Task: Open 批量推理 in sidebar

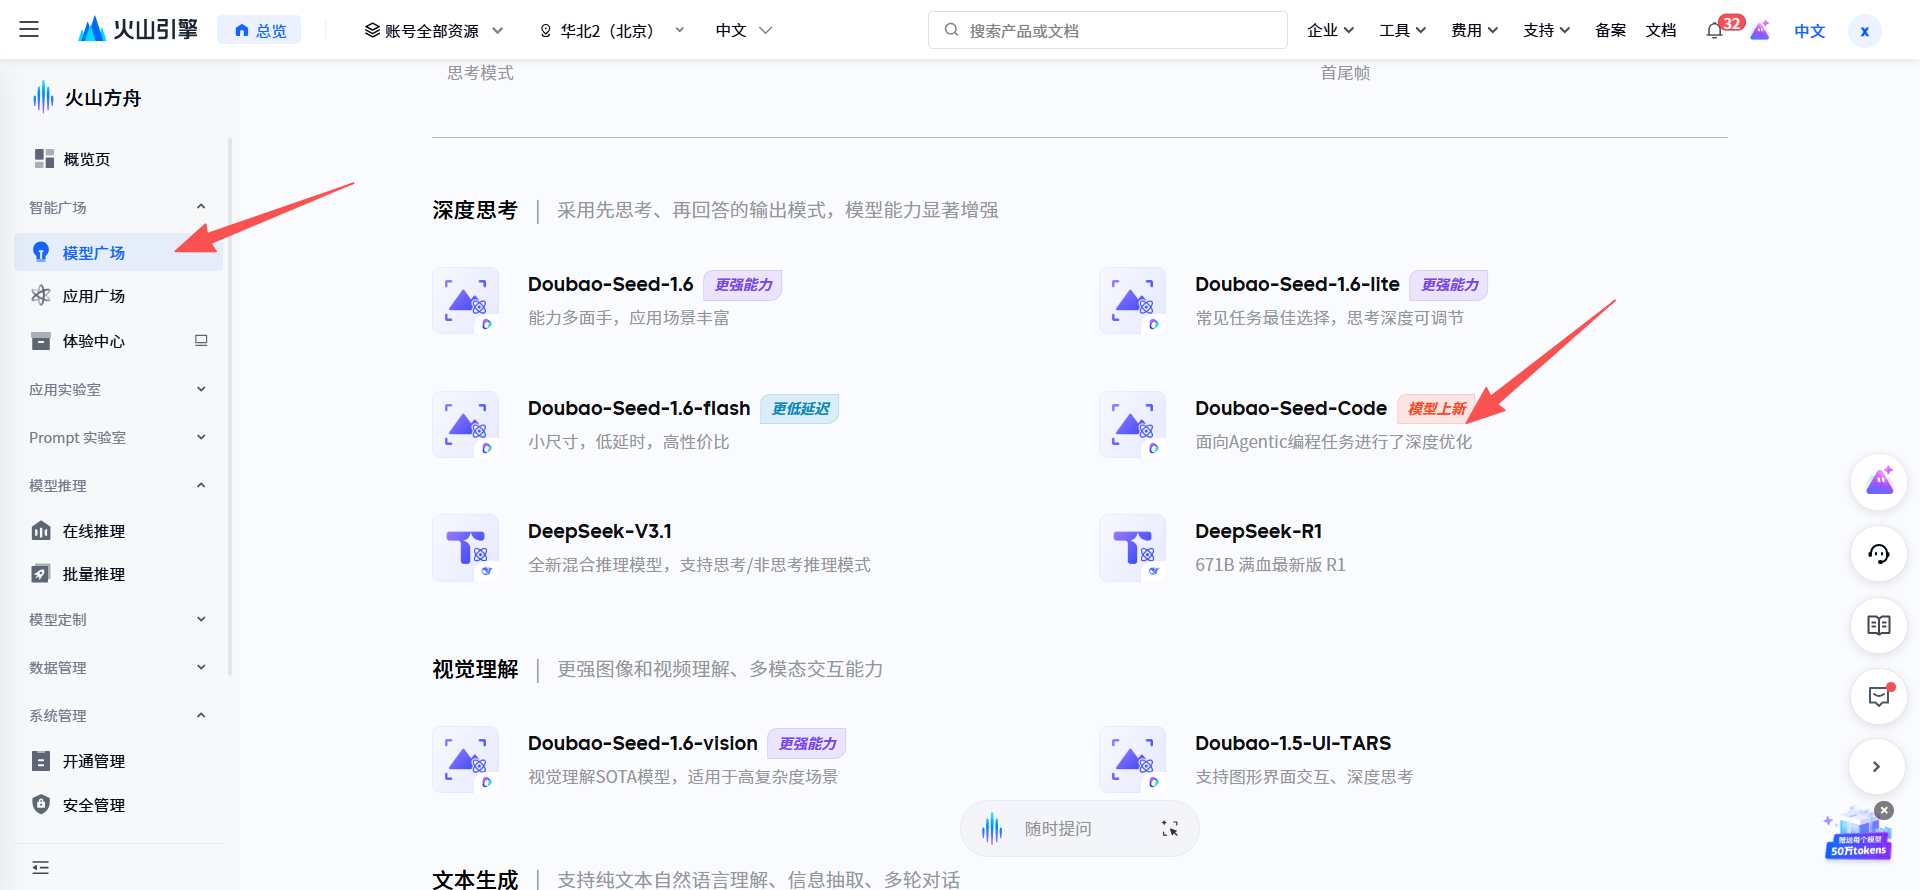Action: (118, 574)
